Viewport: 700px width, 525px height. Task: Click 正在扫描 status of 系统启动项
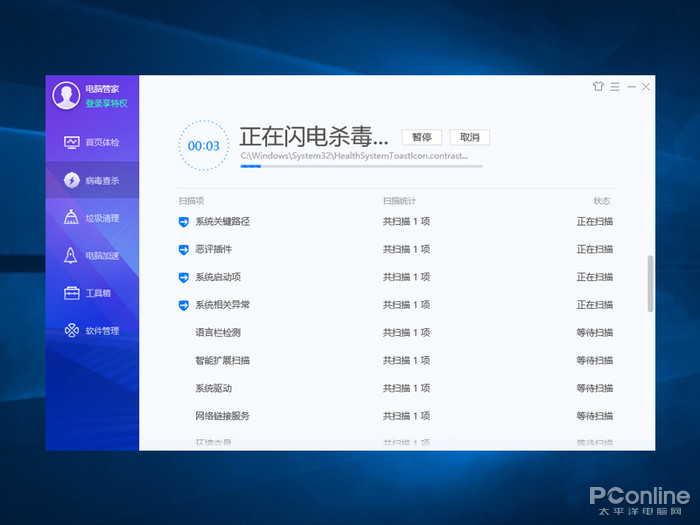pyautogui.click(x=595, y=277)
